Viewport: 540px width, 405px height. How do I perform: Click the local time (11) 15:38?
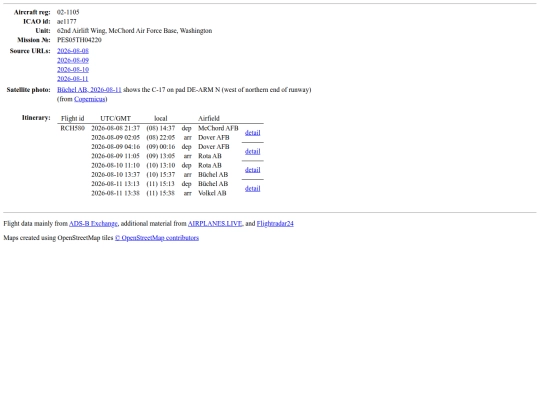pos(160,194)
